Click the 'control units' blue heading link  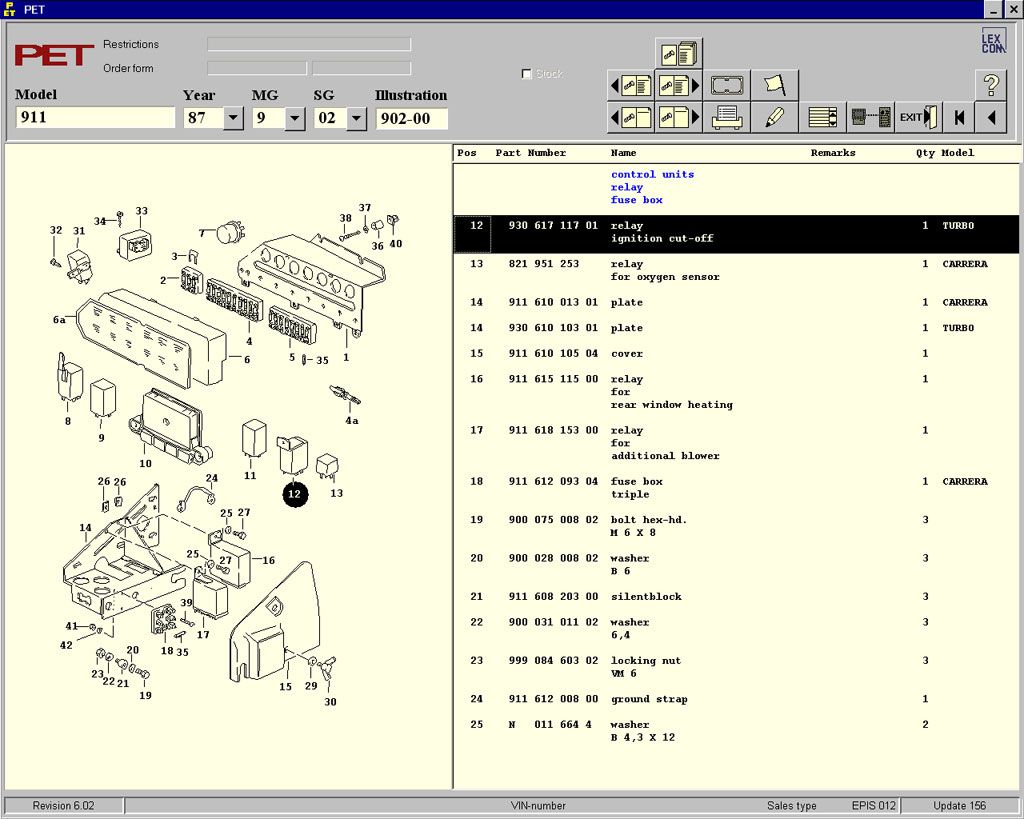point(652,174)
